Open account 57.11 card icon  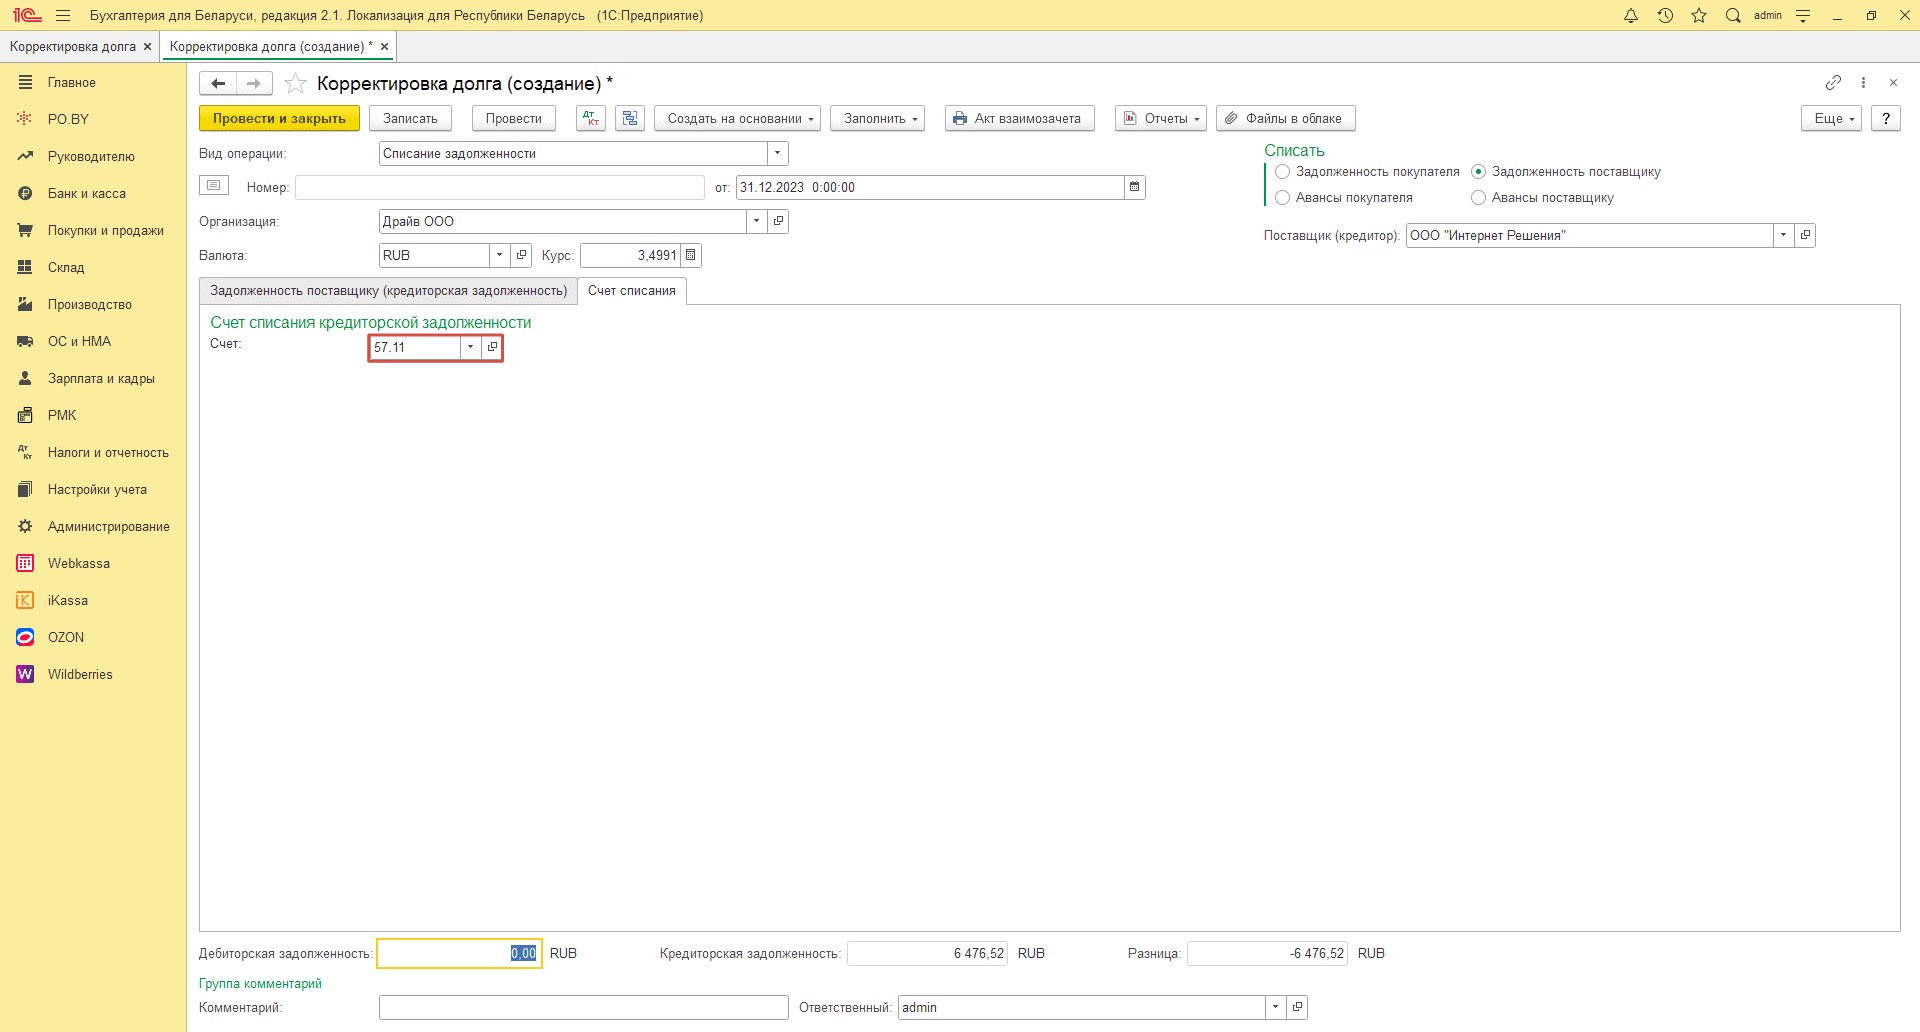(491, 347)
